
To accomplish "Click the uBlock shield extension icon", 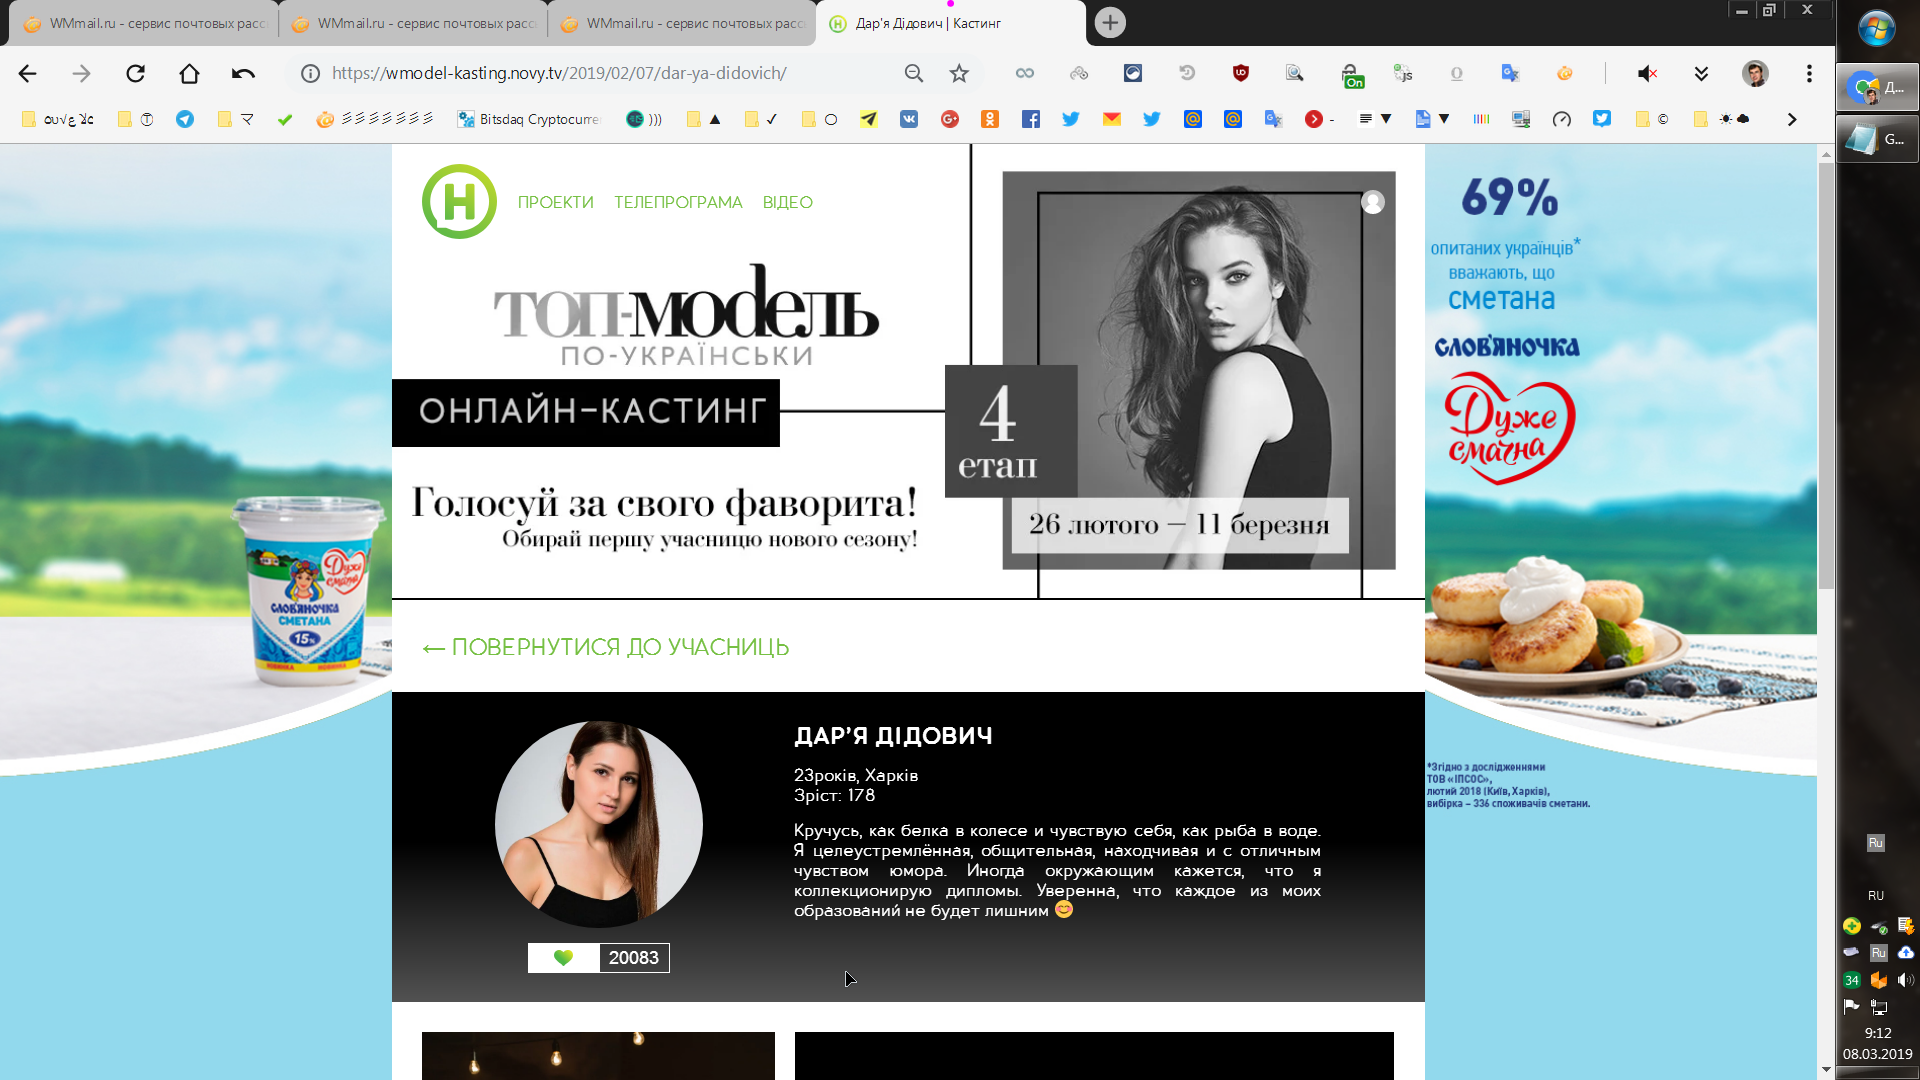I will click(x=1241, y=73).
